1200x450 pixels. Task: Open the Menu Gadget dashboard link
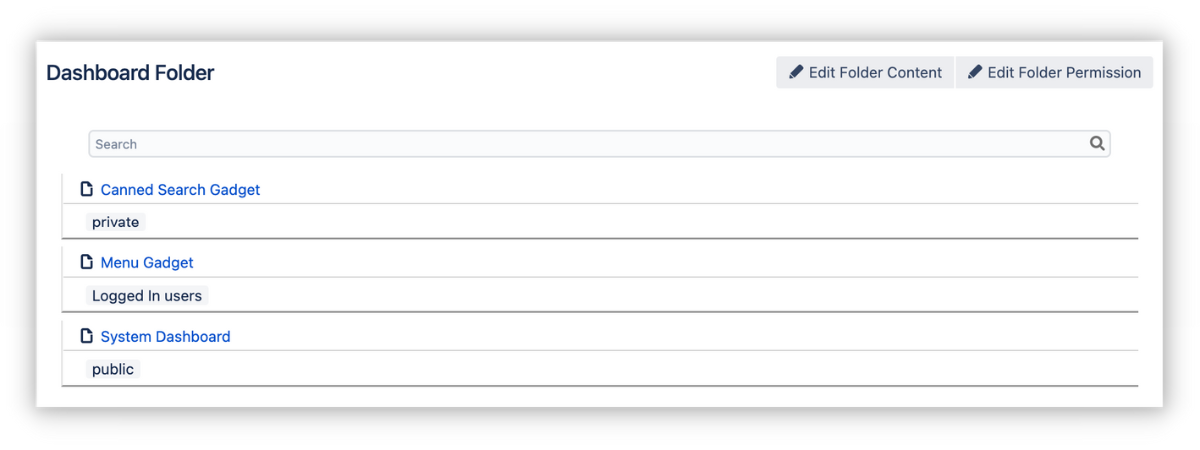pyautogui.click(x=147, y=263)
